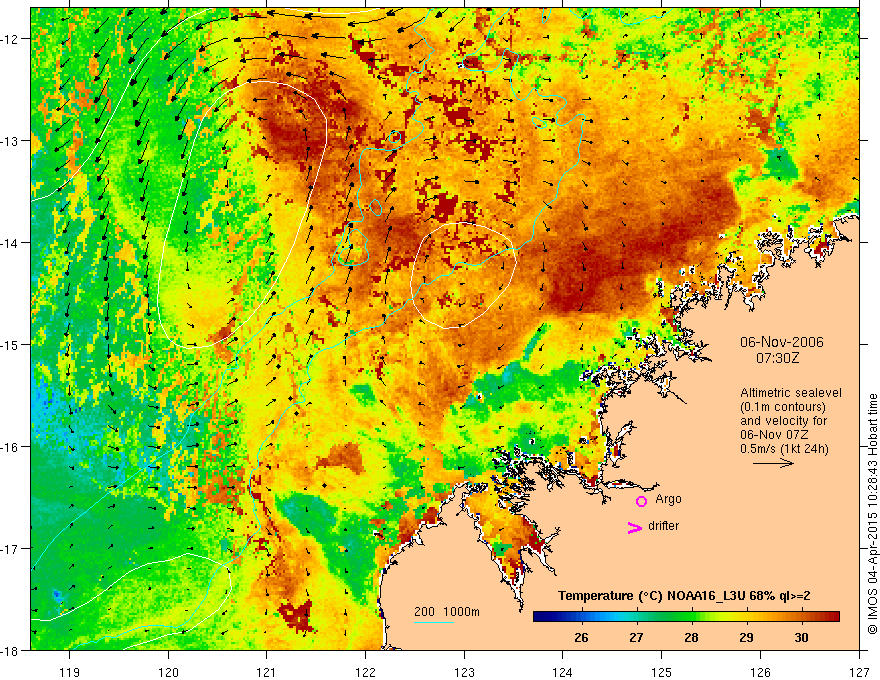The width and height of the screenshot is (880, 680).
Task: Click the colorbar tick label 28
Action: [691, 637]
